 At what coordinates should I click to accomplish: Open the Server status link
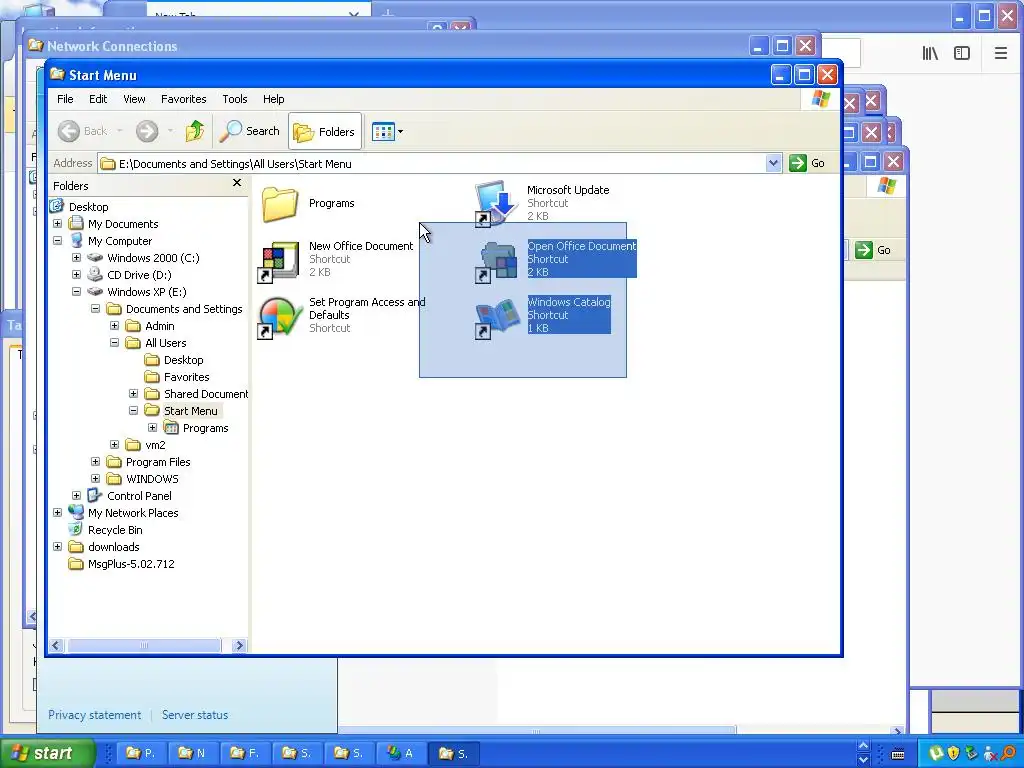click(x=195, y=715)
